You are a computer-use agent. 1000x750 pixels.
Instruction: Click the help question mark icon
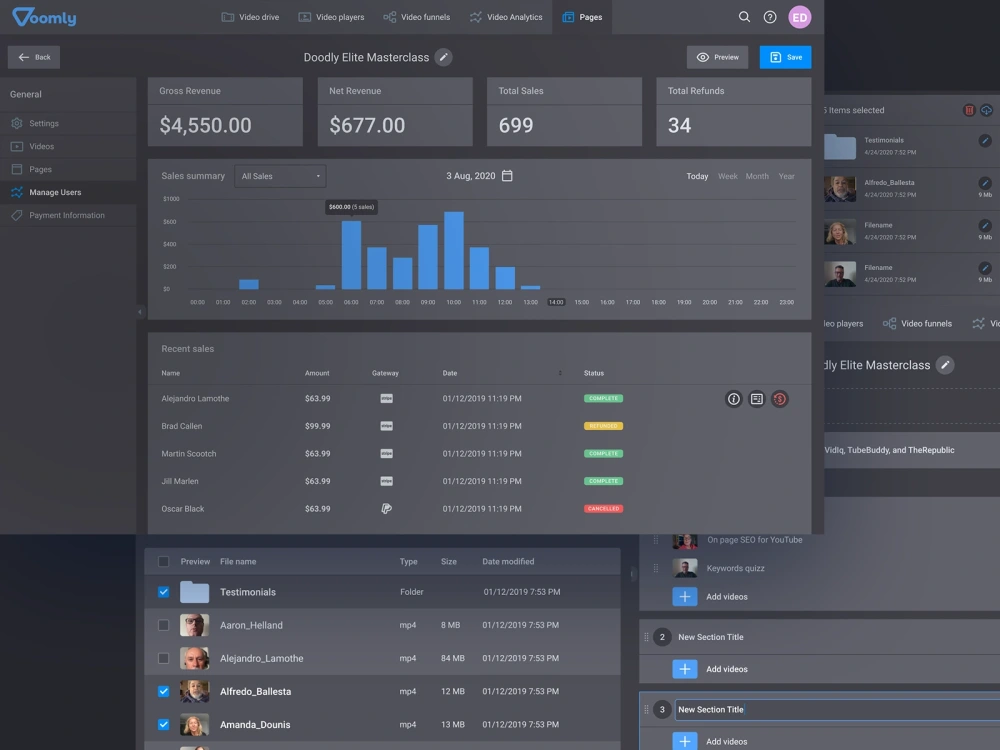(x=769, y=17)
